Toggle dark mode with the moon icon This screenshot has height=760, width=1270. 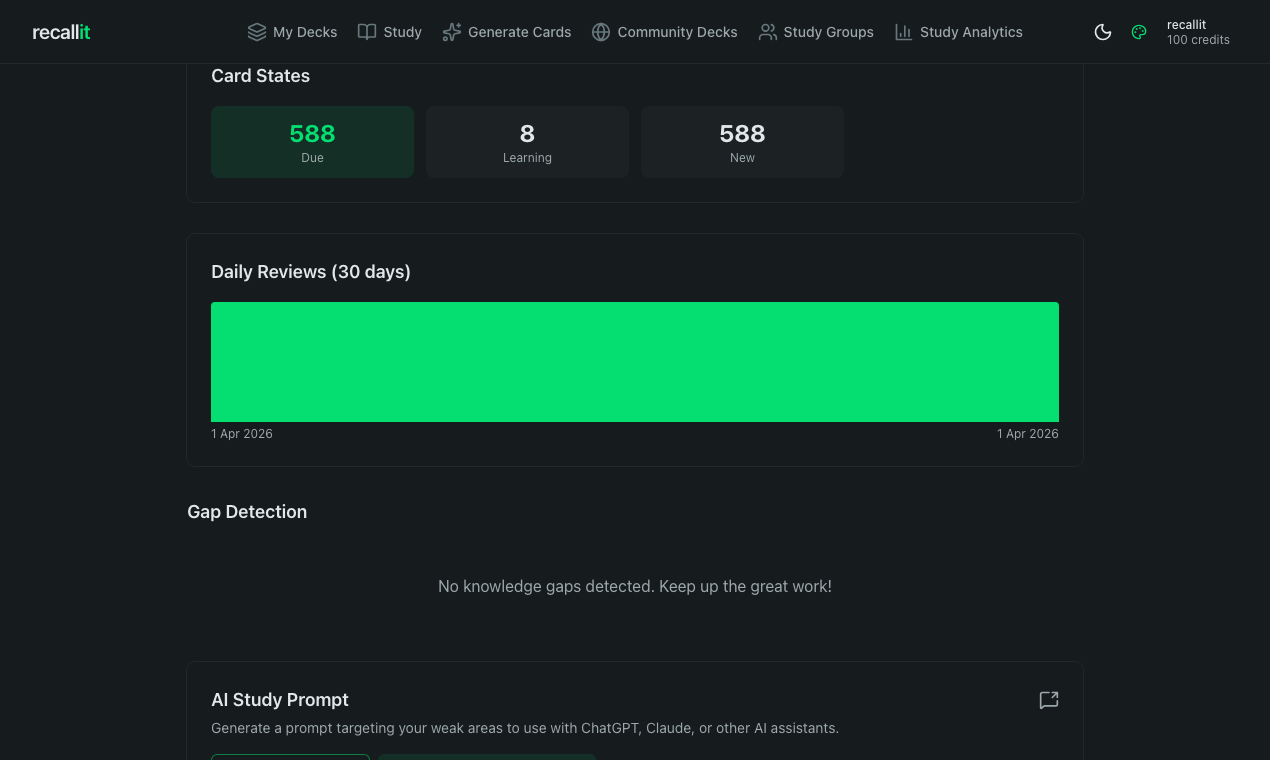(x=1102, y=31)
